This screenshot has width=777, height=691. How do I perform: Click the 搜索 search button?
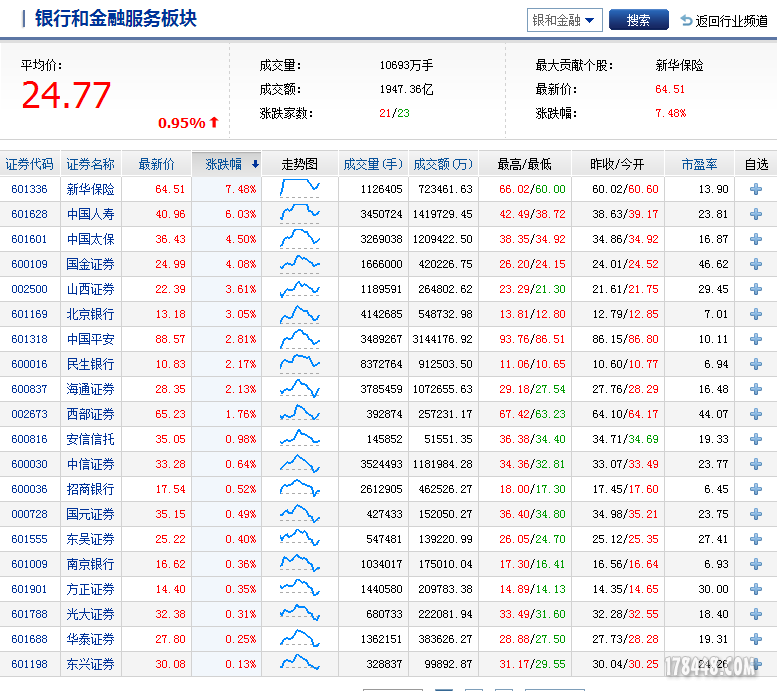click(x=638, y=20)
